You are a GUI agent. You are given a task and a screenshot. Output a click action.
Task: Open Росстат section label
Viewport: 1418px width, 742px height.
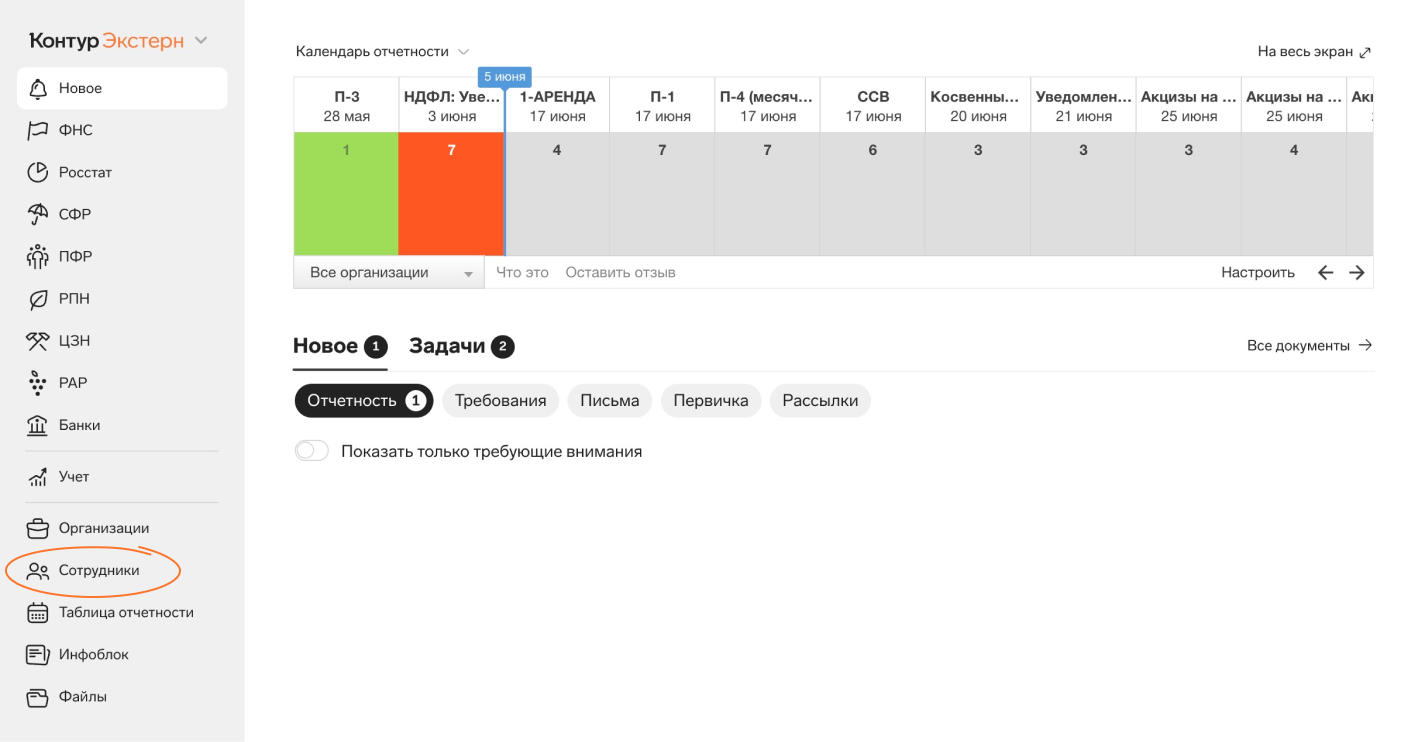tap(85, 172)
